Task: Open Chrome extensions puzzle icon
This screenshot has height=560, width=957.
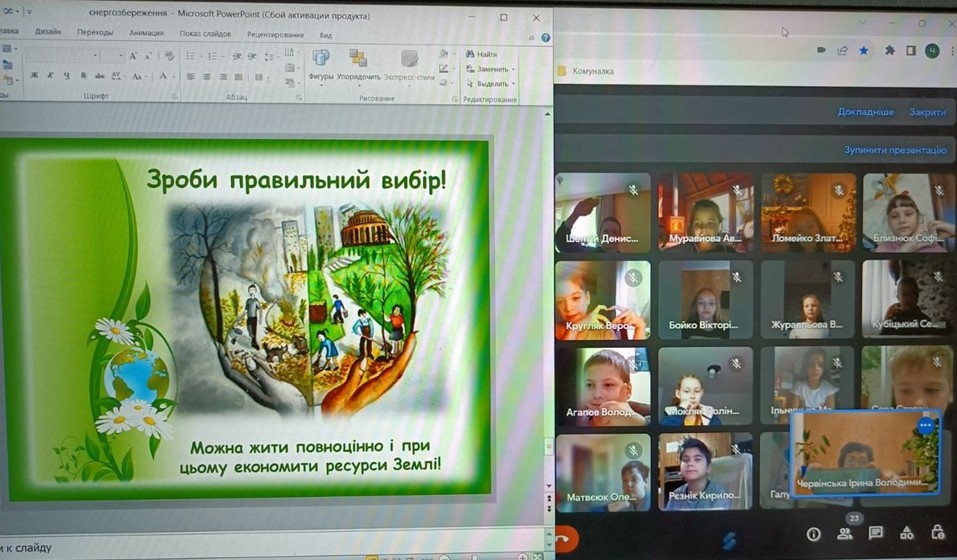Action: 890,50
